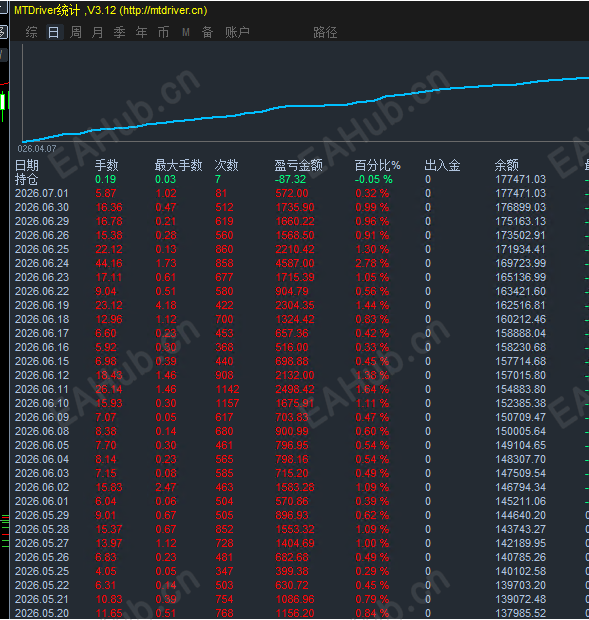Image resolution: width=589 pixels, height=620 pixels.
Task: Select the 2026.06.26 date row
Action: point(42,235)
